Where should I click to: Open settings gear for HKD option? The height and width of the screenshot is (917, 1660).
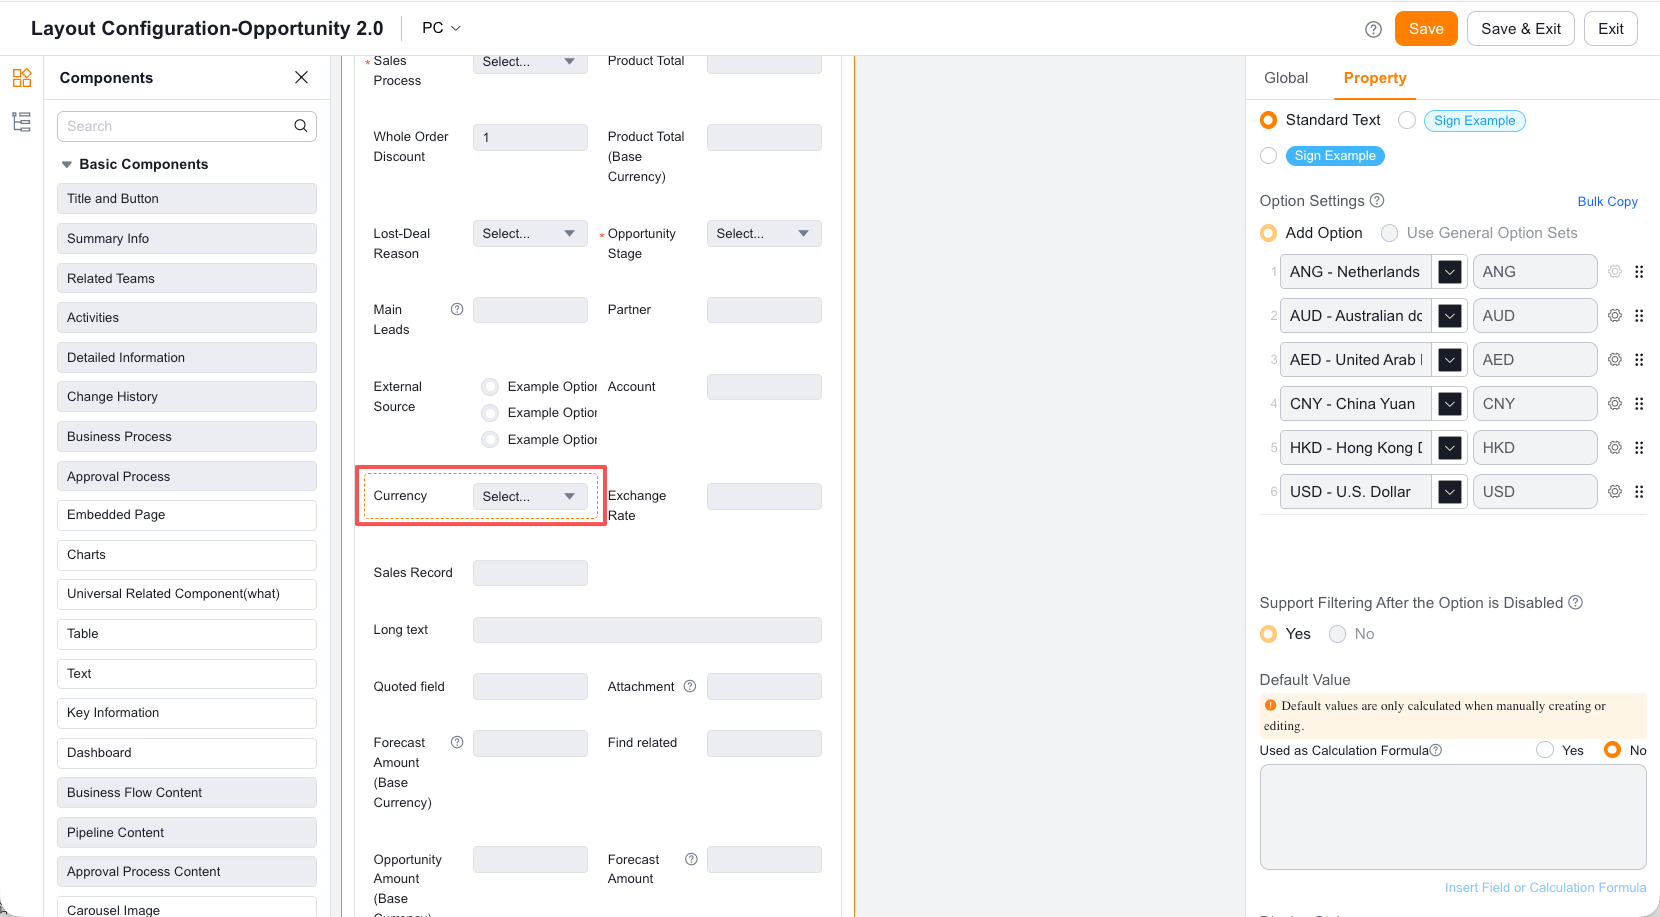[1615, 448]
